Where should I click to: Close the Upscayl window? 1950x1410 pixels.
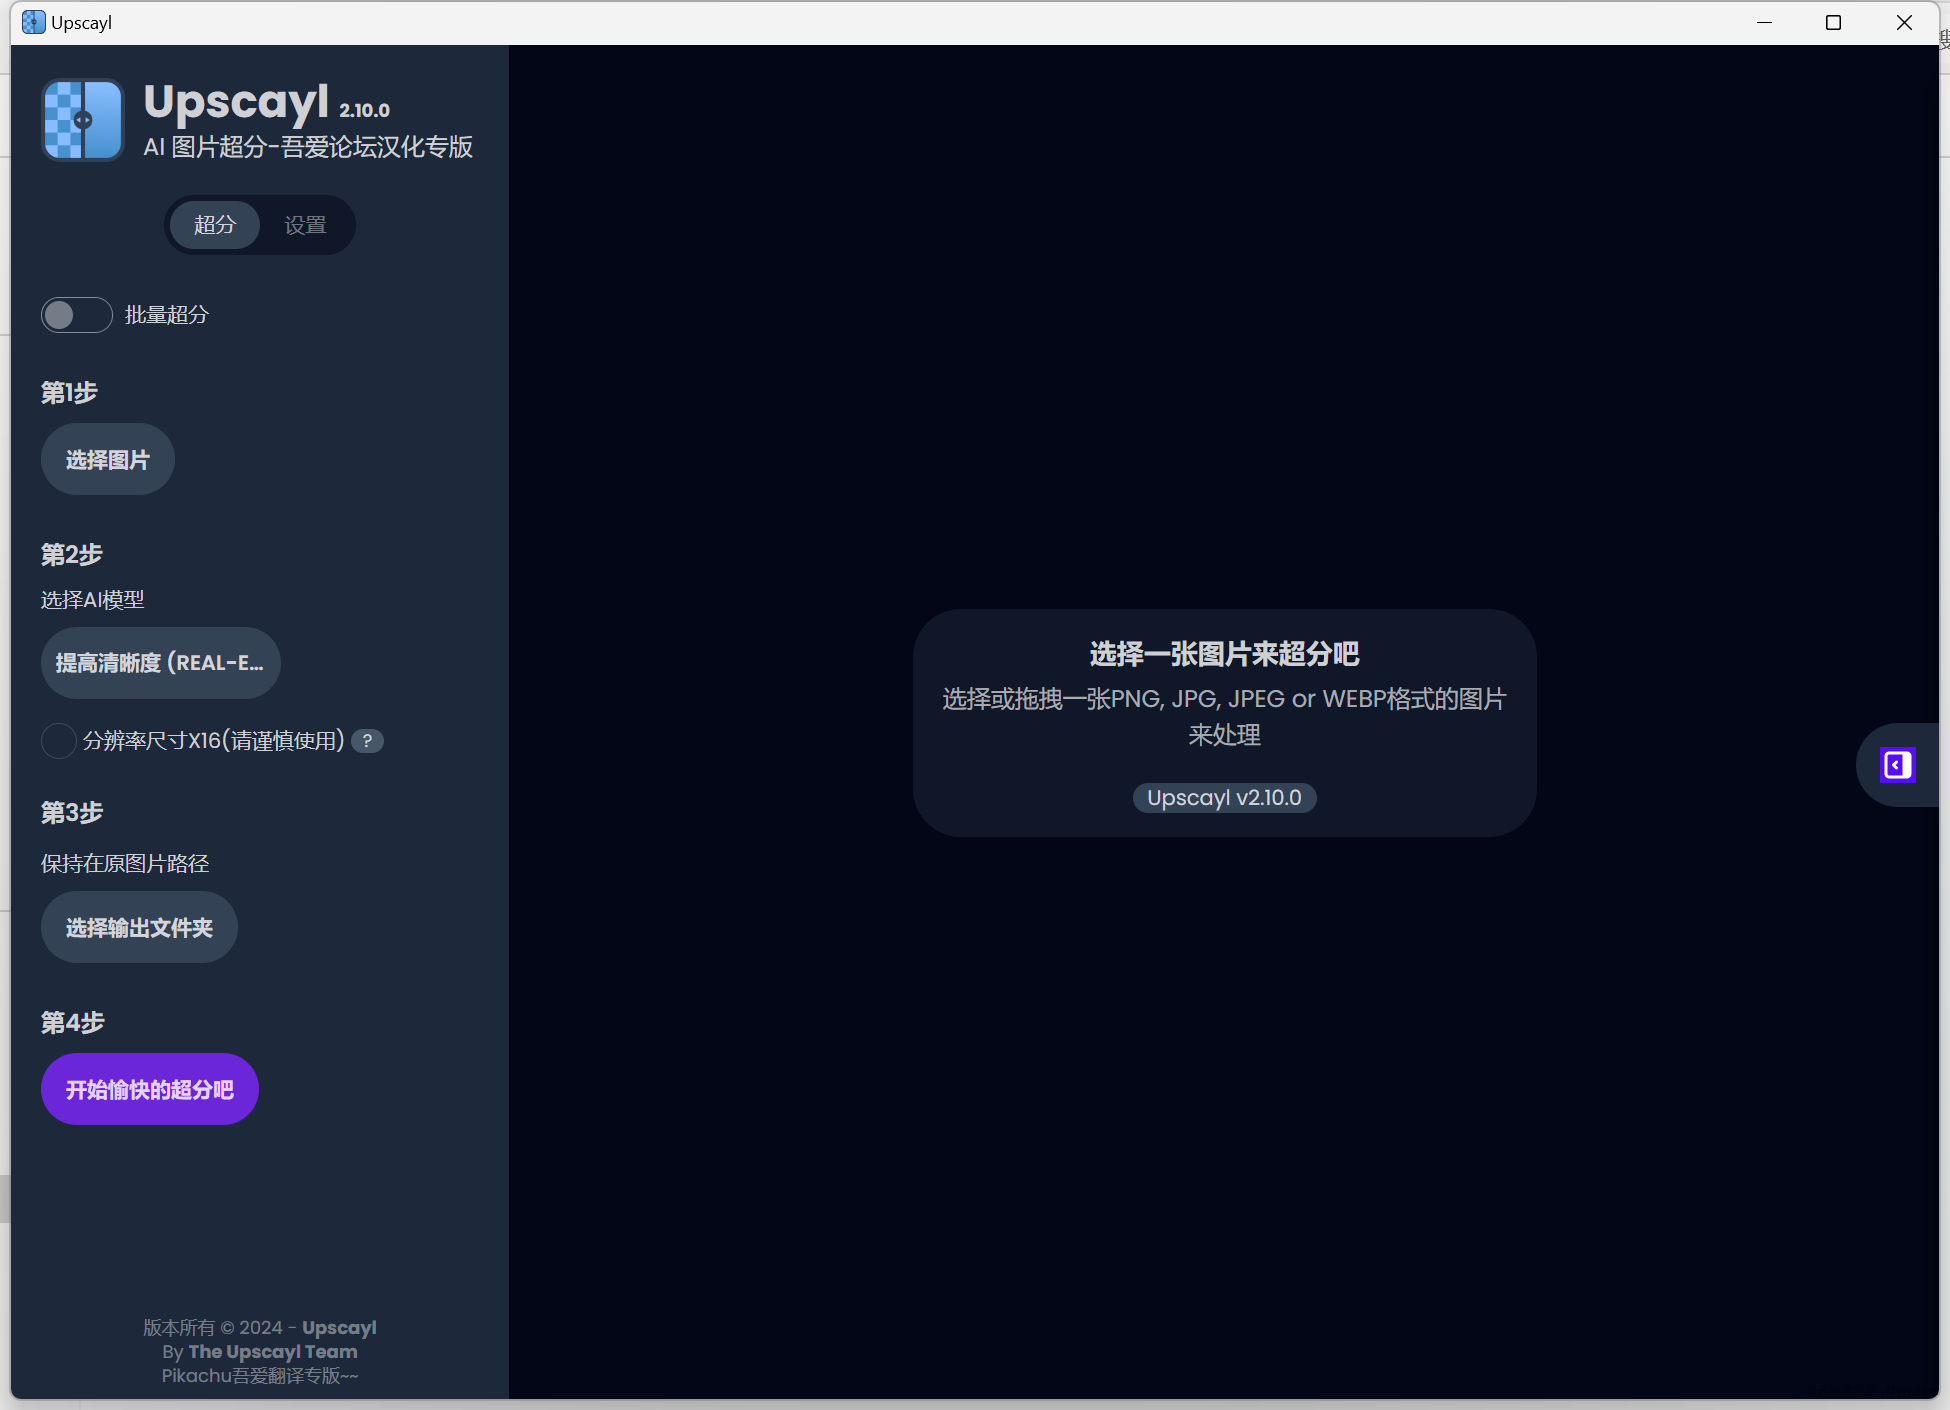[x=1904, y=22]
